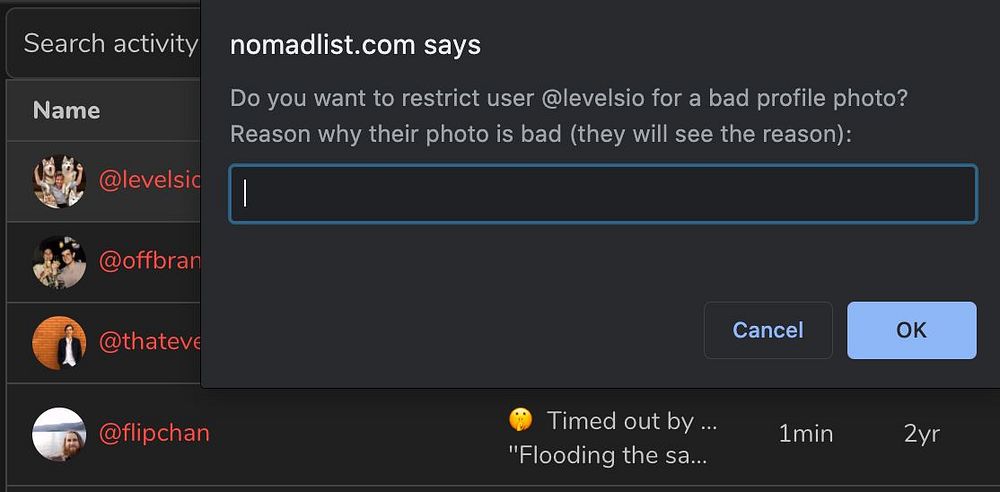Select the @offbran… user avatar
This screenshot has height=492, width=1000.
click(59, 262)
